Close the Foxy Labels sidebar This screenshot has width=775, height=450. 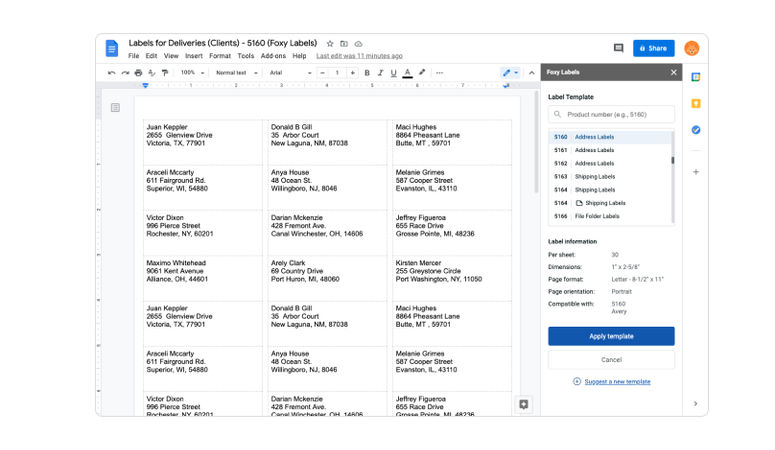pyautogui.click(x=673, y=72)
